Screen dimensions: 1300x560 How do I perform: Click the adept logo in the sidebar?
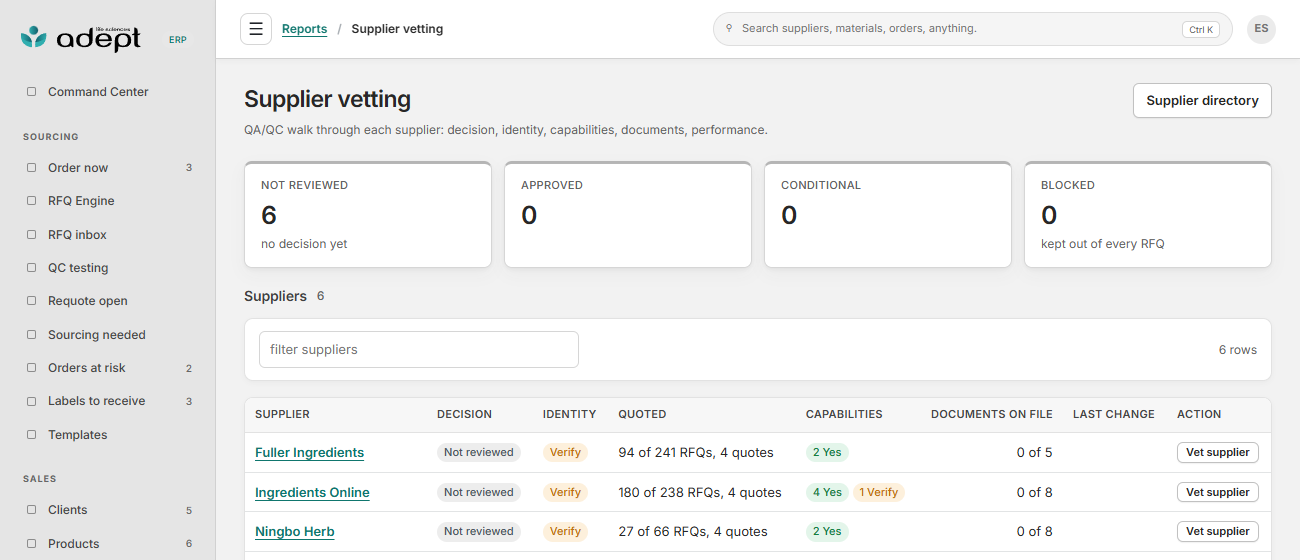pos(81,39)
